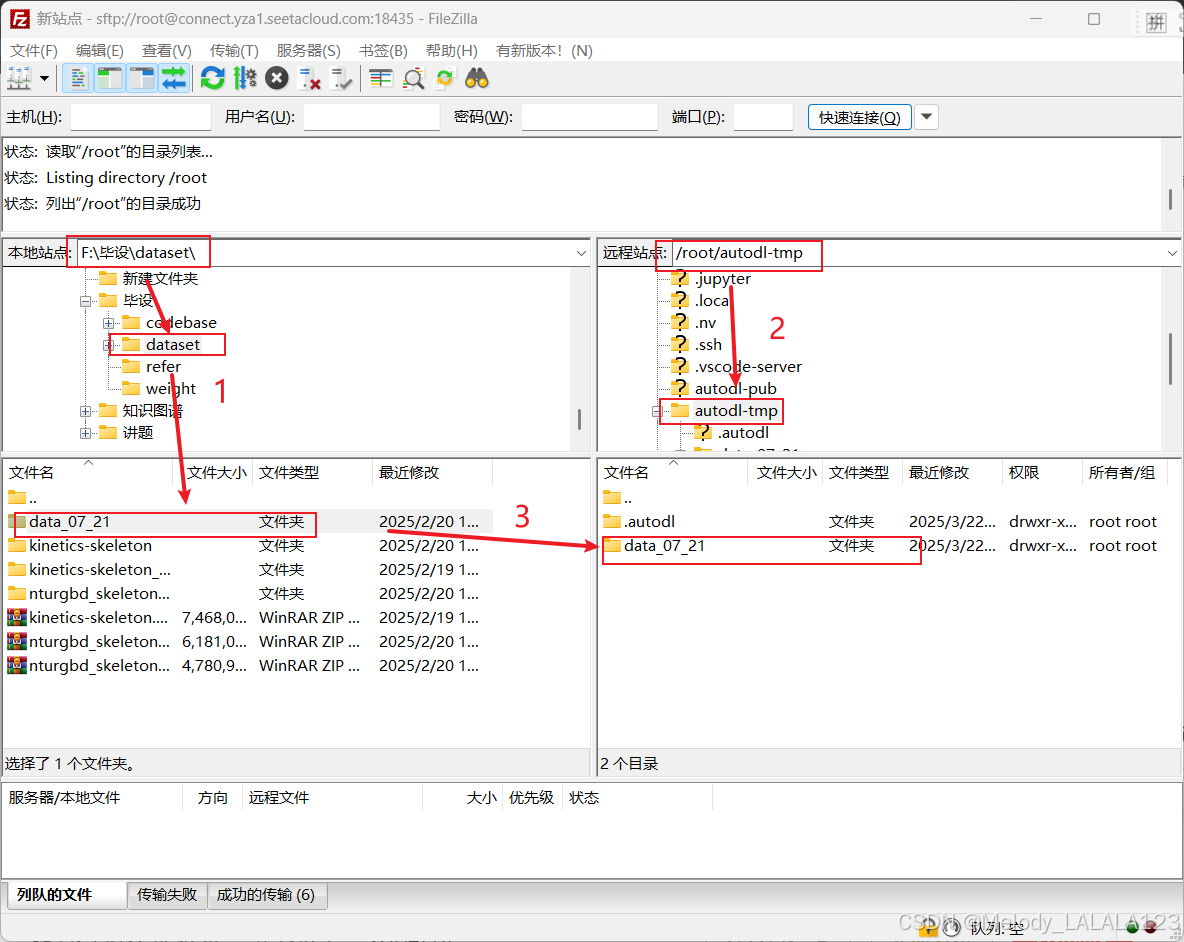This screenshot has height=942, width=1184.
Task: Expand the codebase folder in local tree
Action: point(109,323)
